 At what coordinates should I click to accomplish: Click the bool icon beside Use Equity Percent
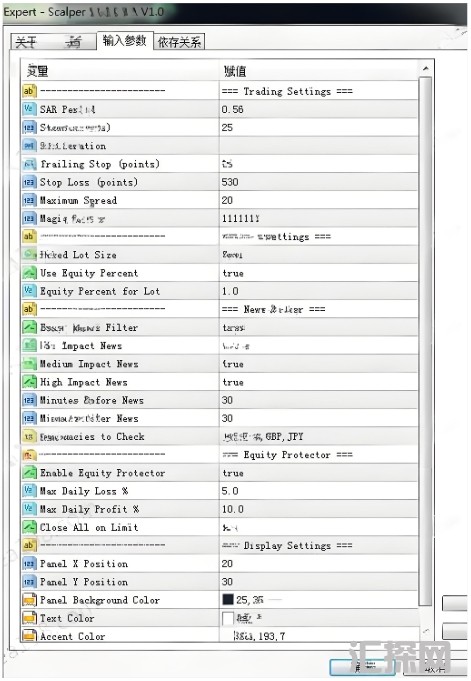(29, 273)
